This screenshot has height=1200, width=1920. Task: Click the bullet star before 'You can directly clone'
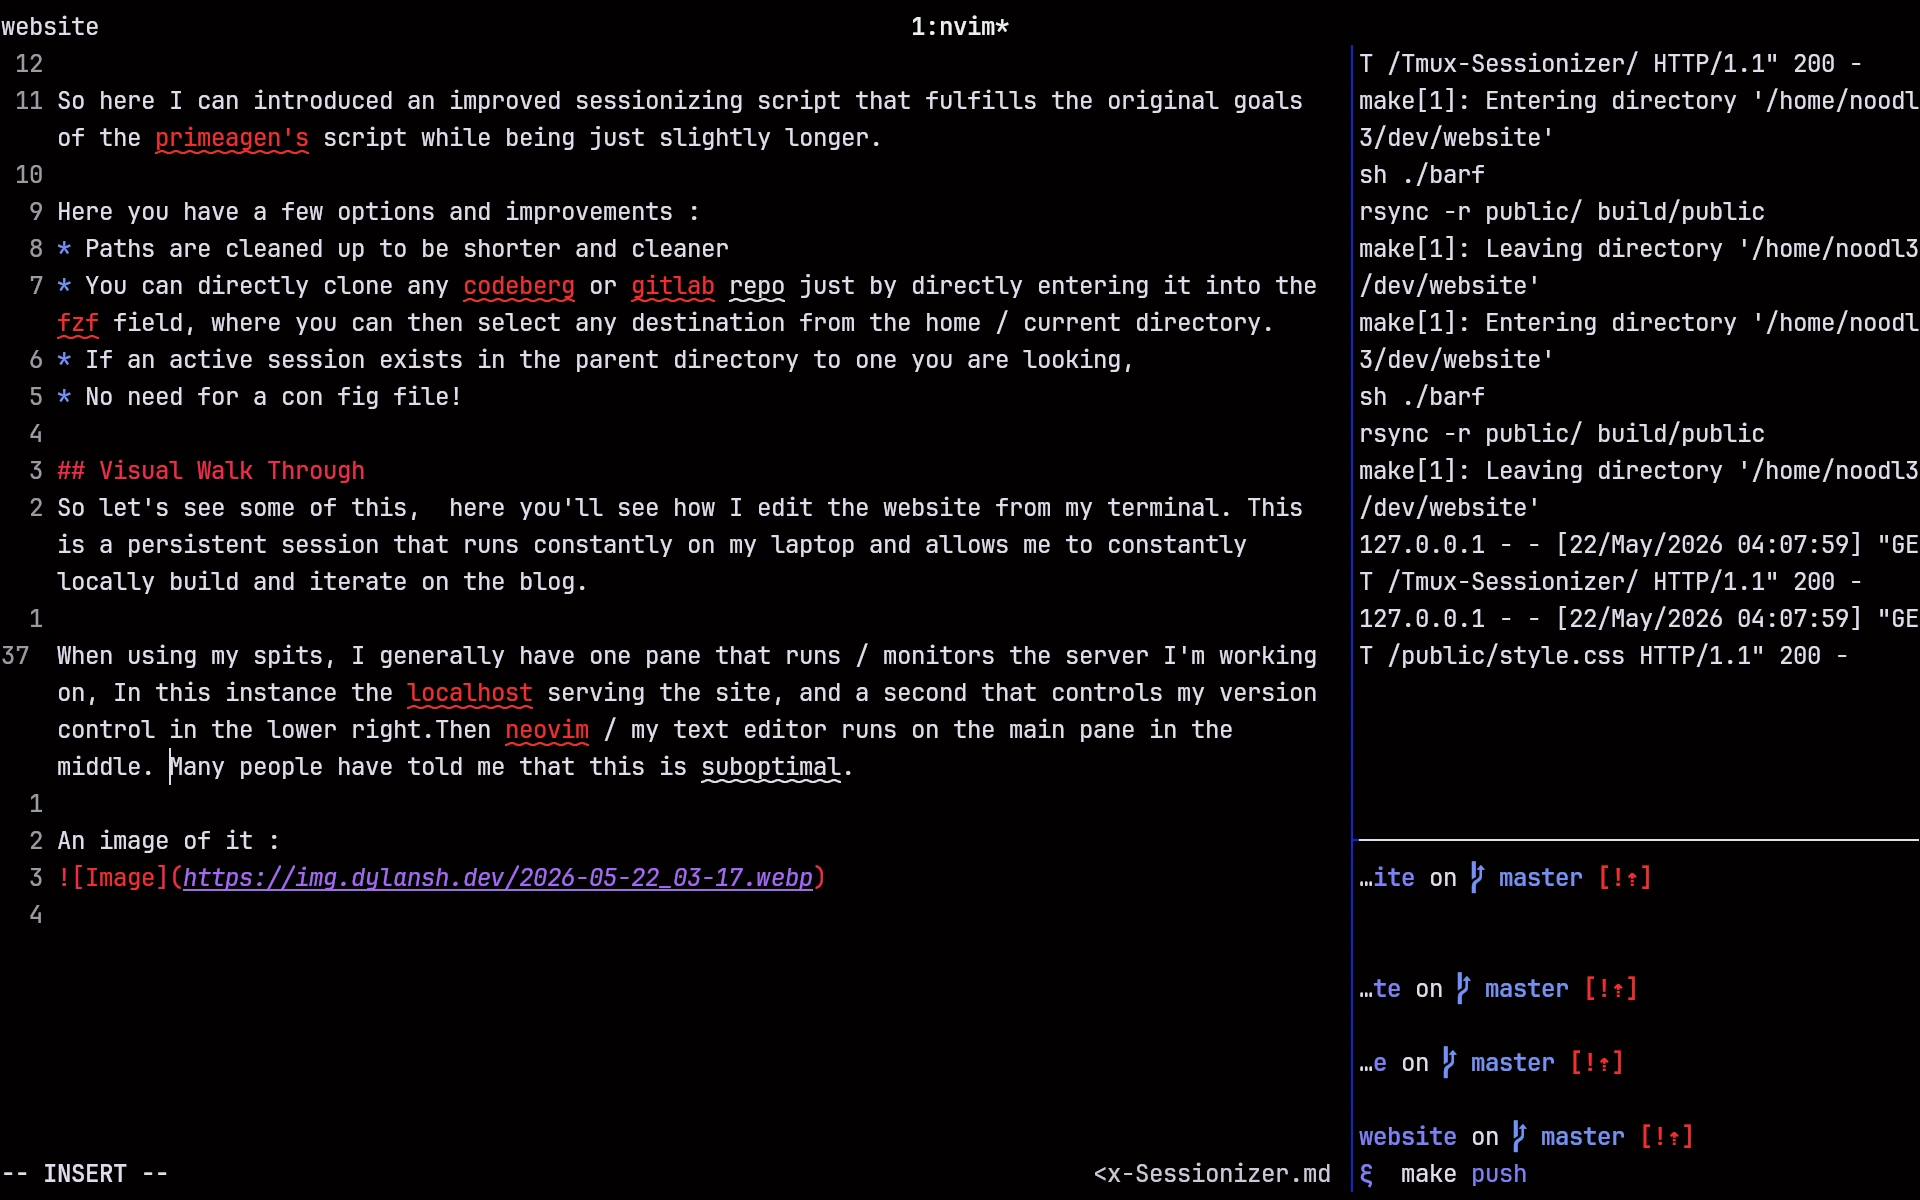click(64, 286)
